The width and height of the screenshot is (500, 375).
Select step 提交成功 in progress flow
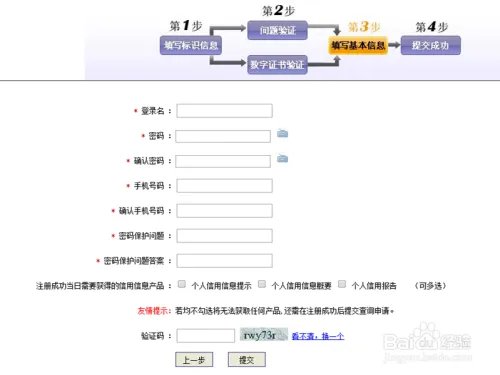point(430,45)
